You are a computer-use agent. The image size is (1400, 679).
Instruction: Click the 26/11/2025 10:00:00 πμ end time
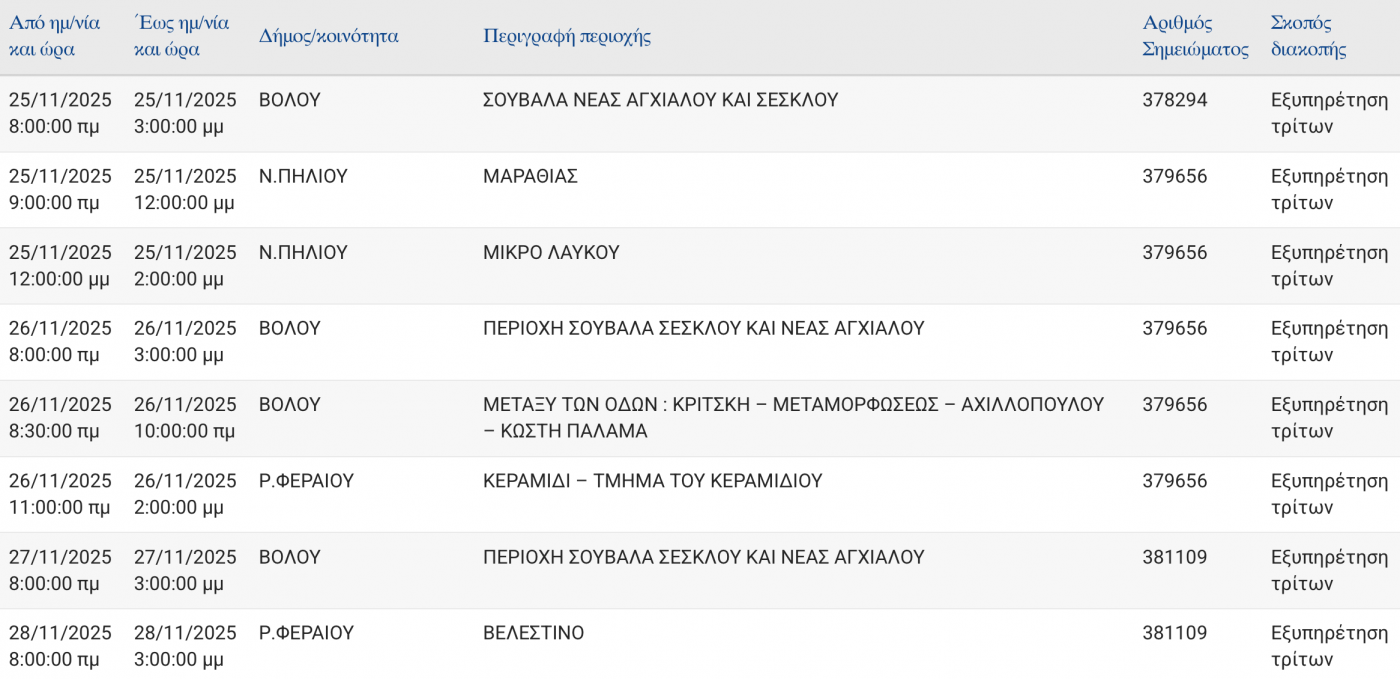(185, 418)
